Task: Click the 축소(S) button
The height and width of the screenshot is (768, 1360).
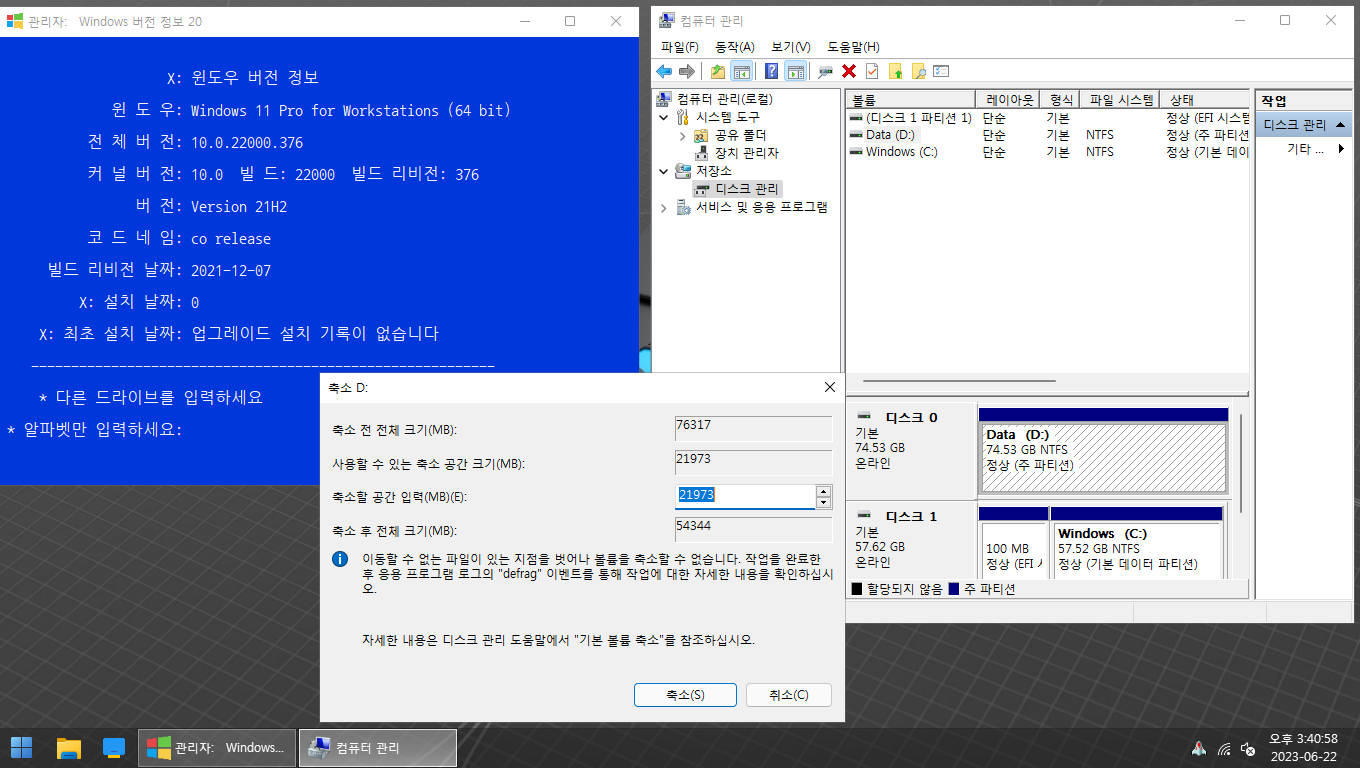Action: [685, 695]
